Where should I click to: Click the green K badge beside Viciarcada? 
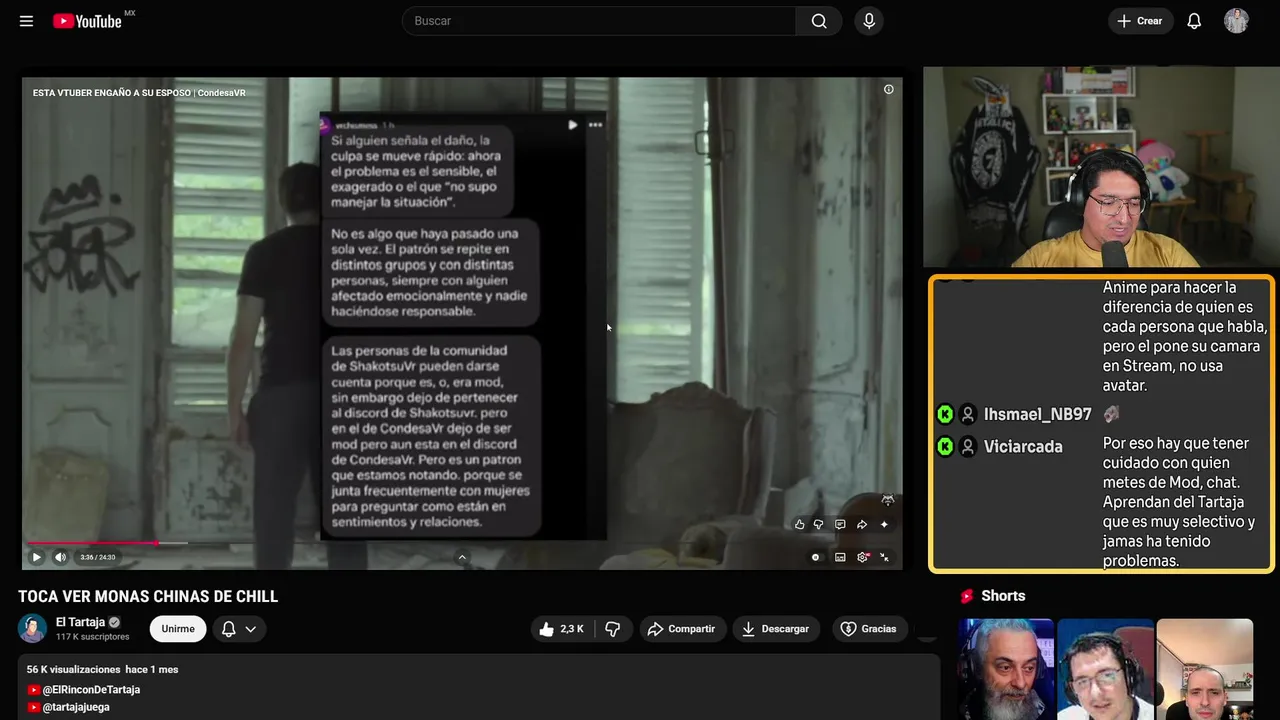point(945,447)
